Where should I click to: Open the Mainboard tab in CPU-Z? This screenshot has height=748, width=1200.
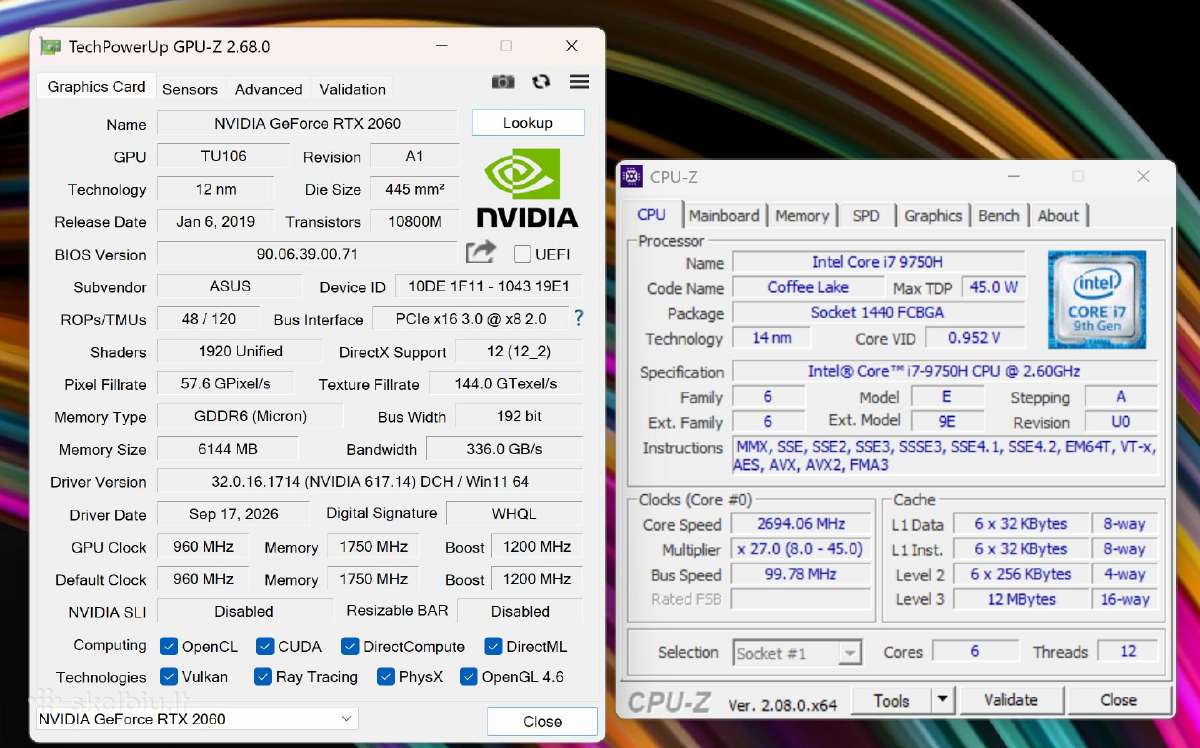724,215
